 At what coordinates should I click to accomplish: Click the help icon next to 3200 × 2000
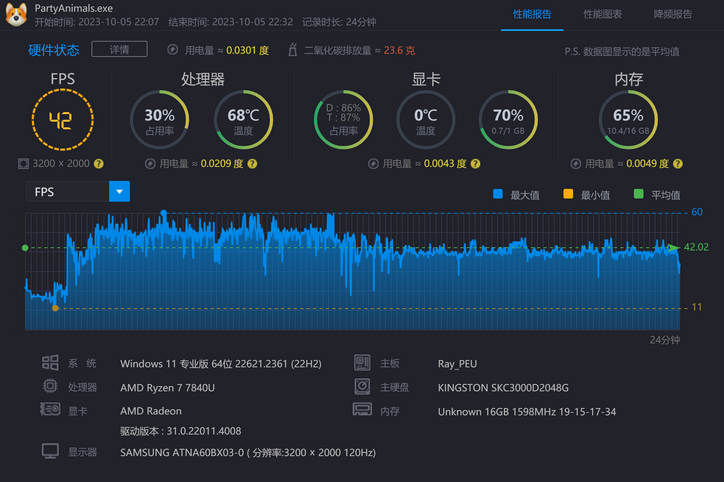click(98, 163)
